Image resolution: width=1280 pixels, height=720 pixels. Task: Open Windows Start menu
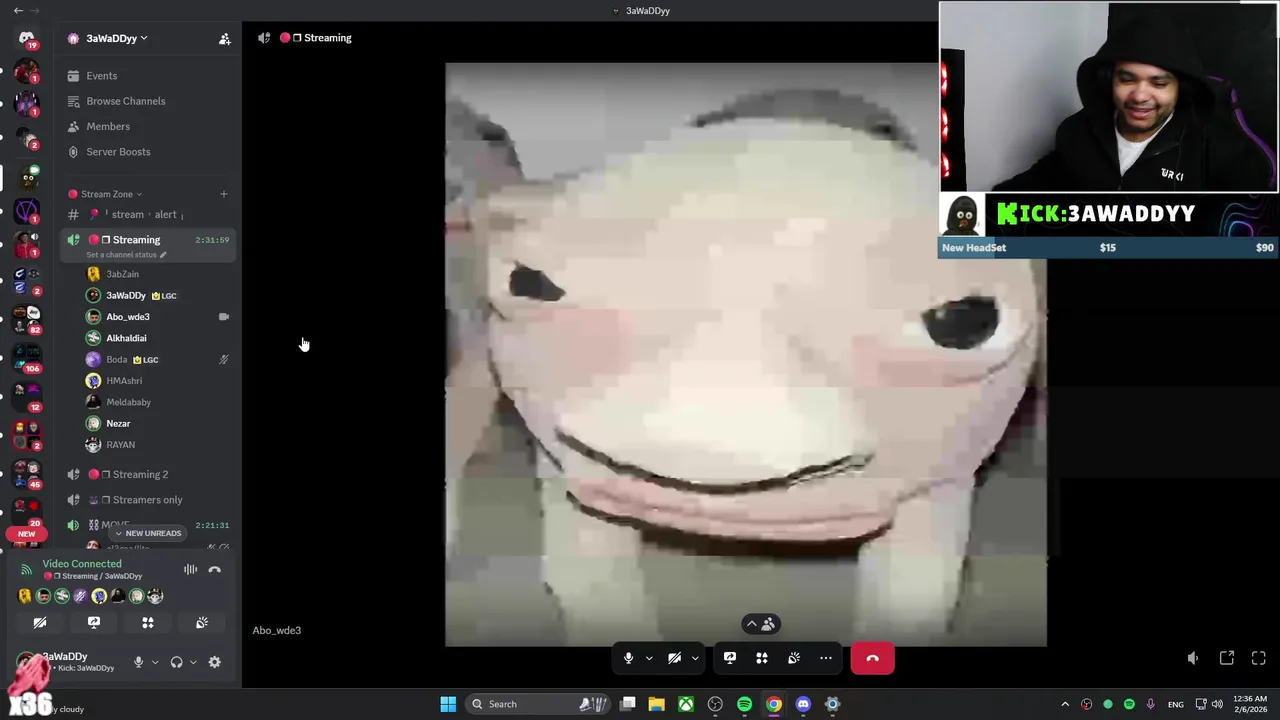(448, 704)
